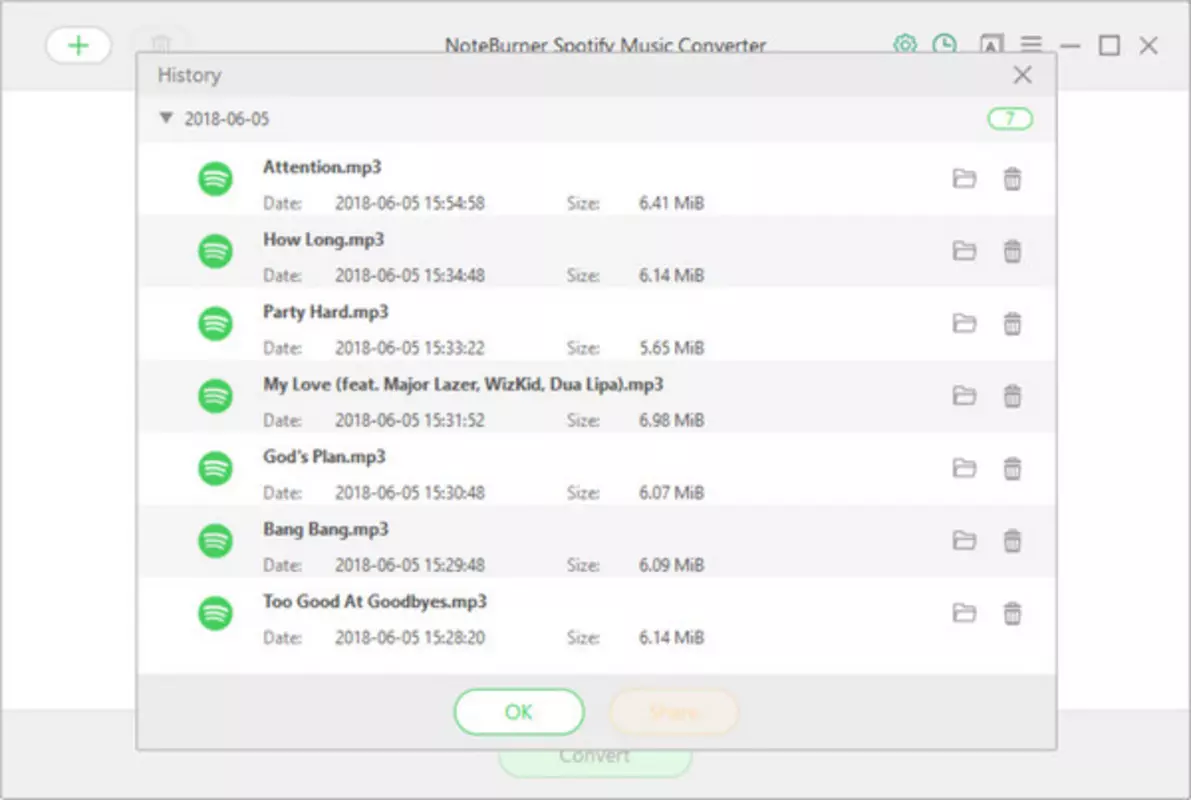The image size is (1191, 800).
Task: Minimize the NoteBurner window
Action: [1070, 46]
